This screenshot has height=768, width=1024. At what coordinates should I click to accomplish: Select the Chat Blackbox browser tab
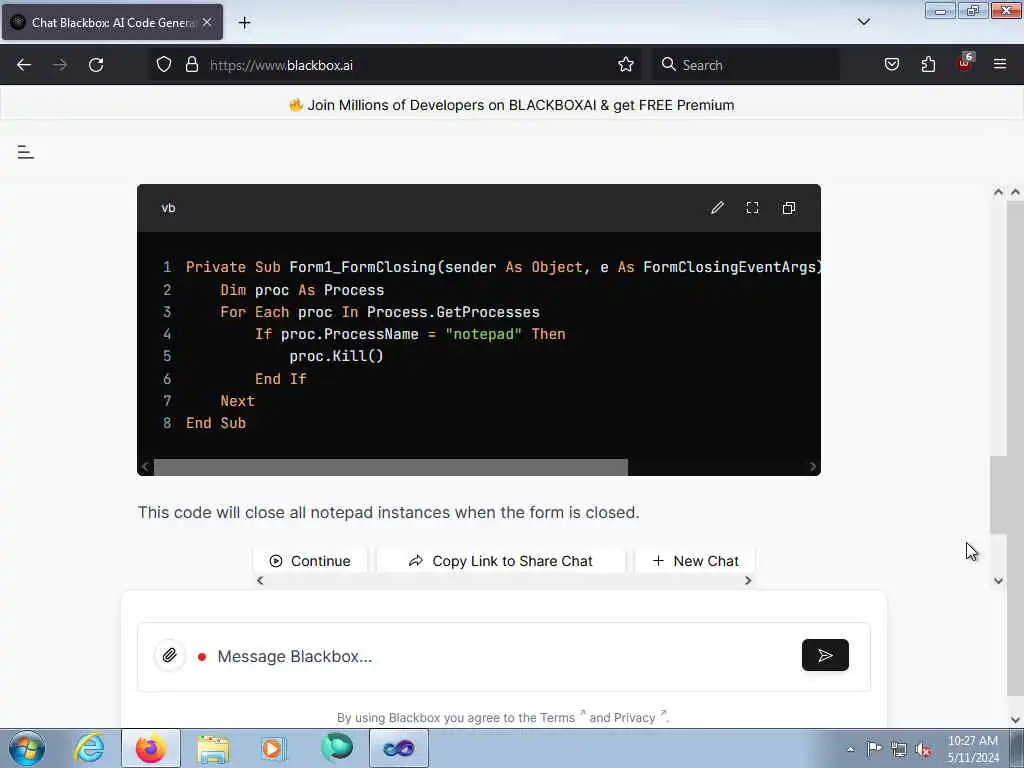tap(112, 22)
